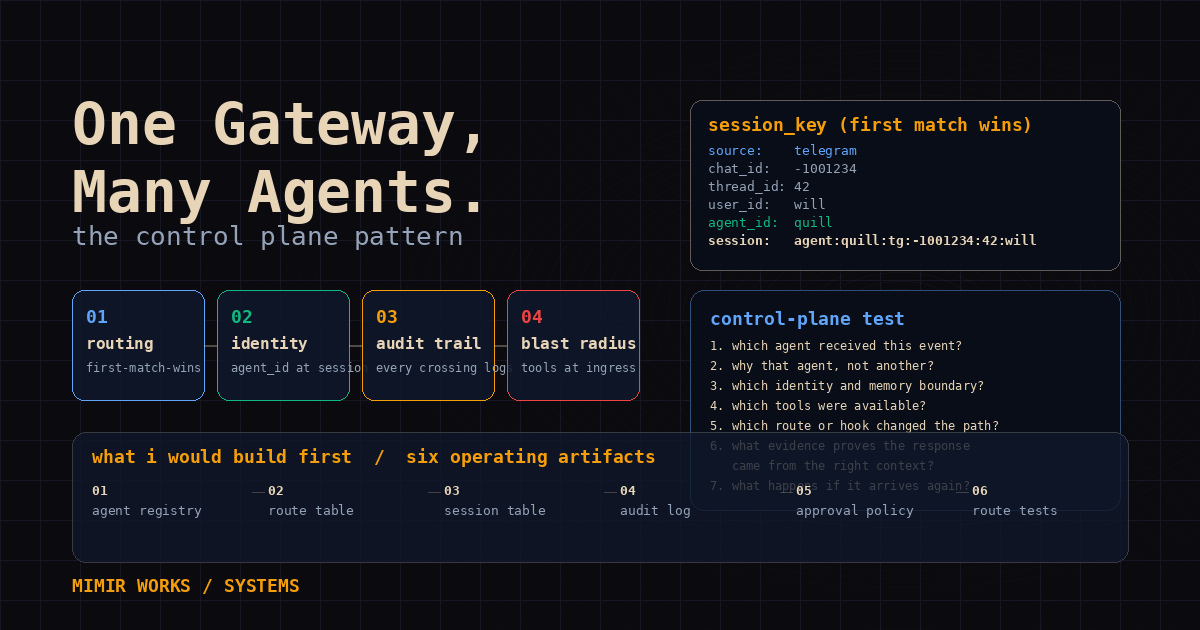Click the 'agent_id: quill' row
The image size is (1200, 630).
click(x=770, y=223)
